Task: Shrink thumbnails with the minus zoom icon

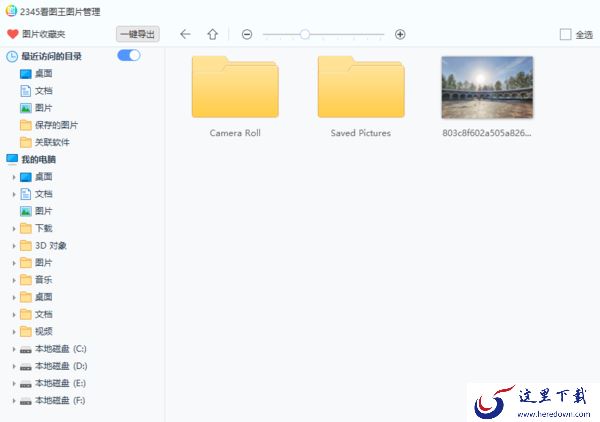Action: [247, 34]
